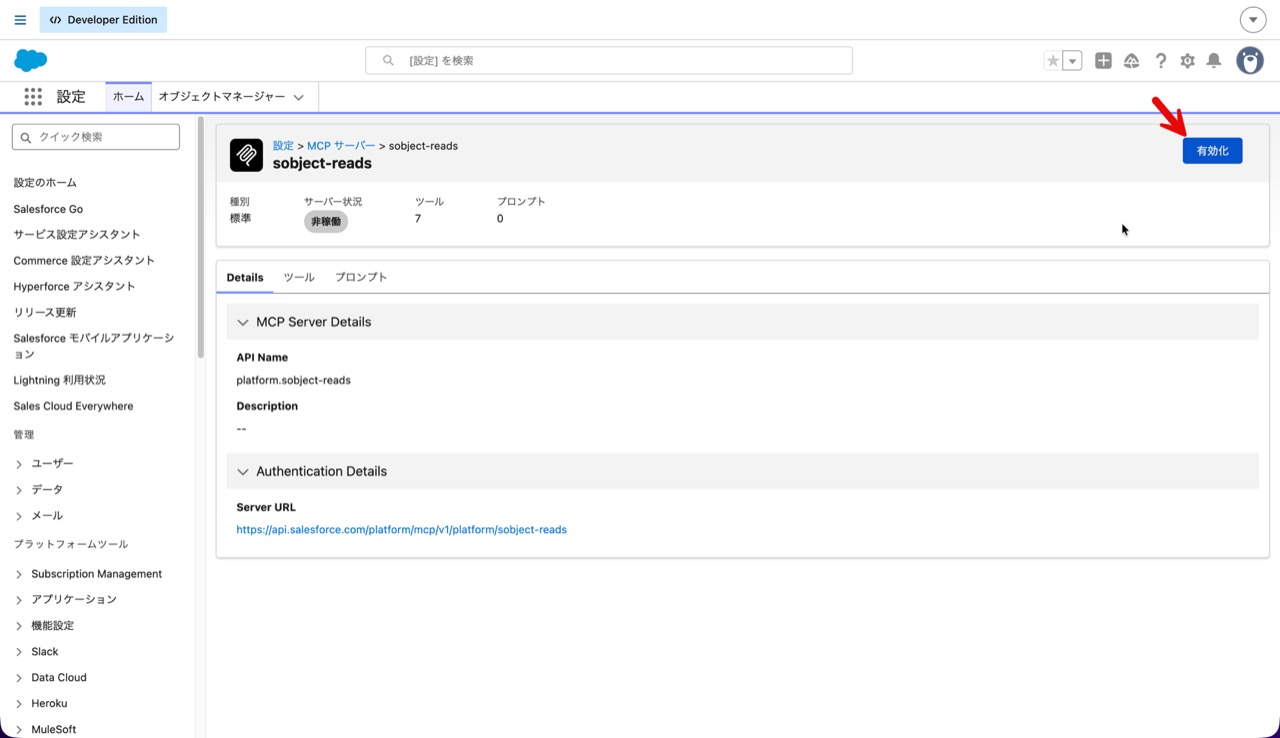This screenshot has width=1280, height=738.
Task: Collapse the Authentication Details section
Action: click(243, 471)
